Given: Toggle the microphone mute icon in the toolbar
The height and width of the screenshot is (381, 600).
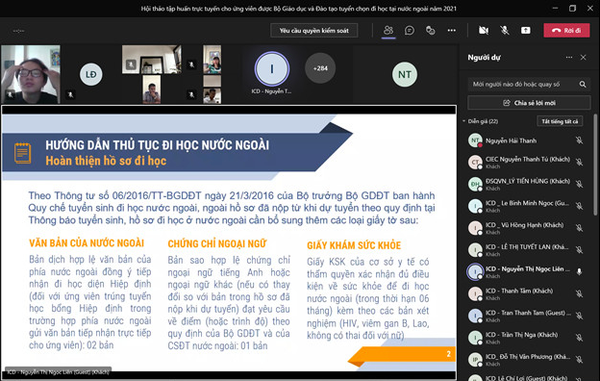Looking at the screenshot, I should (505, 30).
